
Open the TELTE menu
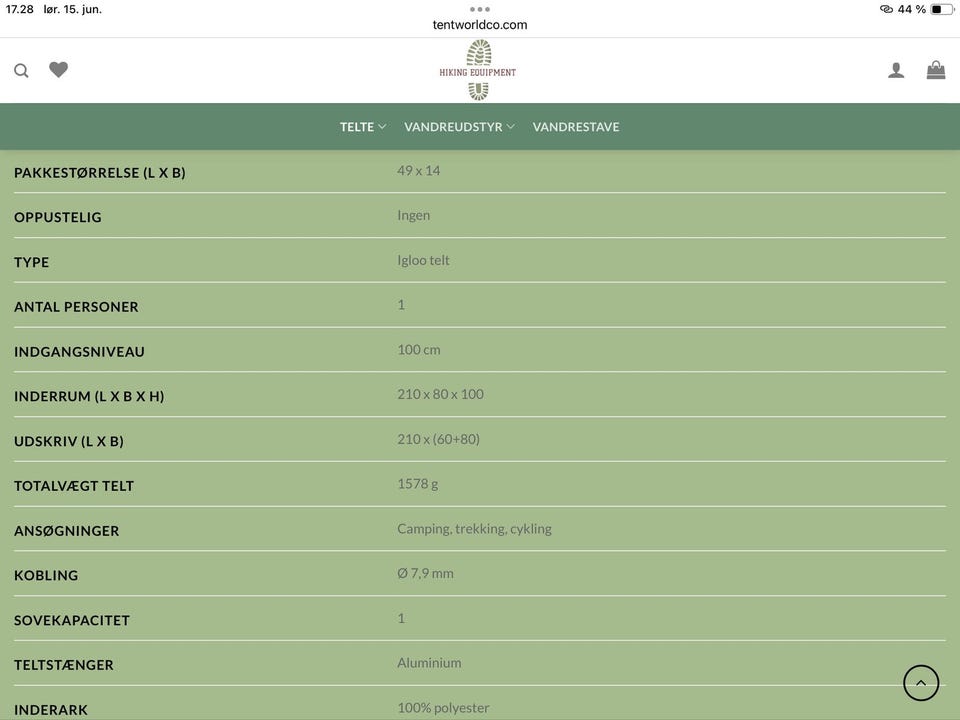coord(357,127)
